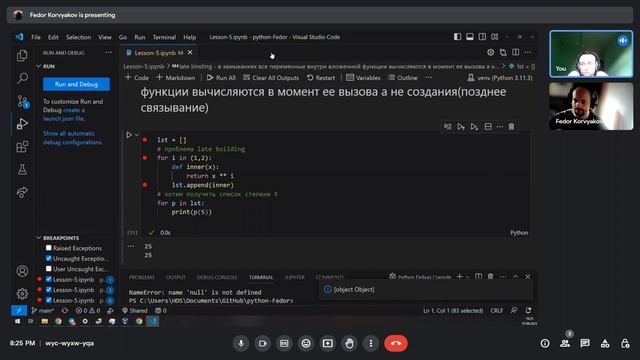Image resolution: width=640 pixels, height=360 pixels.
Task: Switch to the DEBUG CONSOLE tab
Action: point(217,277)
